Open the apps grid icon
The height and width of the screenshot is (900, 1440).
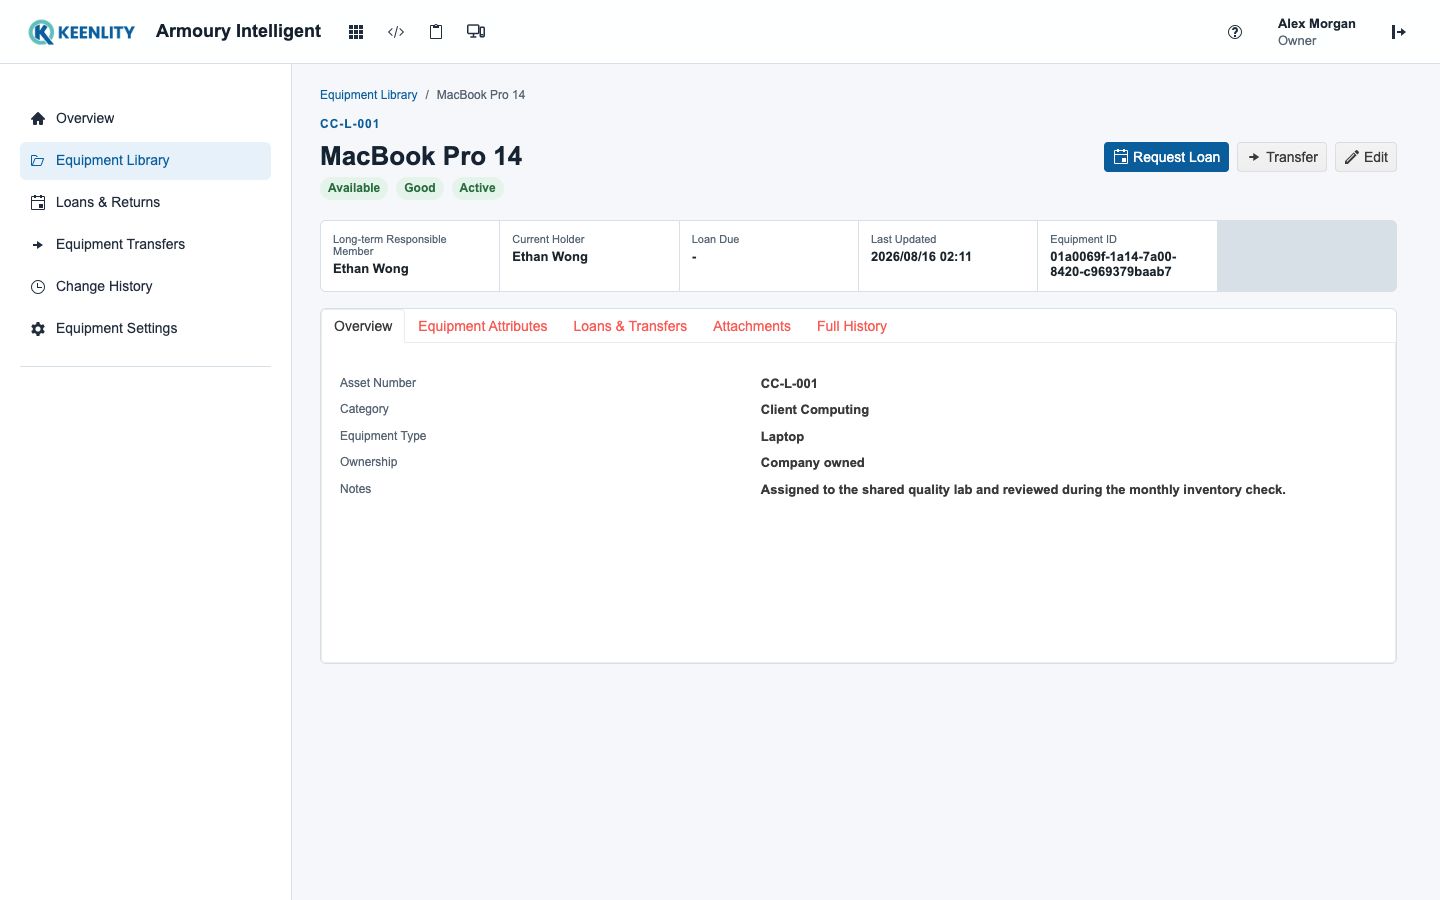click(x=356, y=32)
